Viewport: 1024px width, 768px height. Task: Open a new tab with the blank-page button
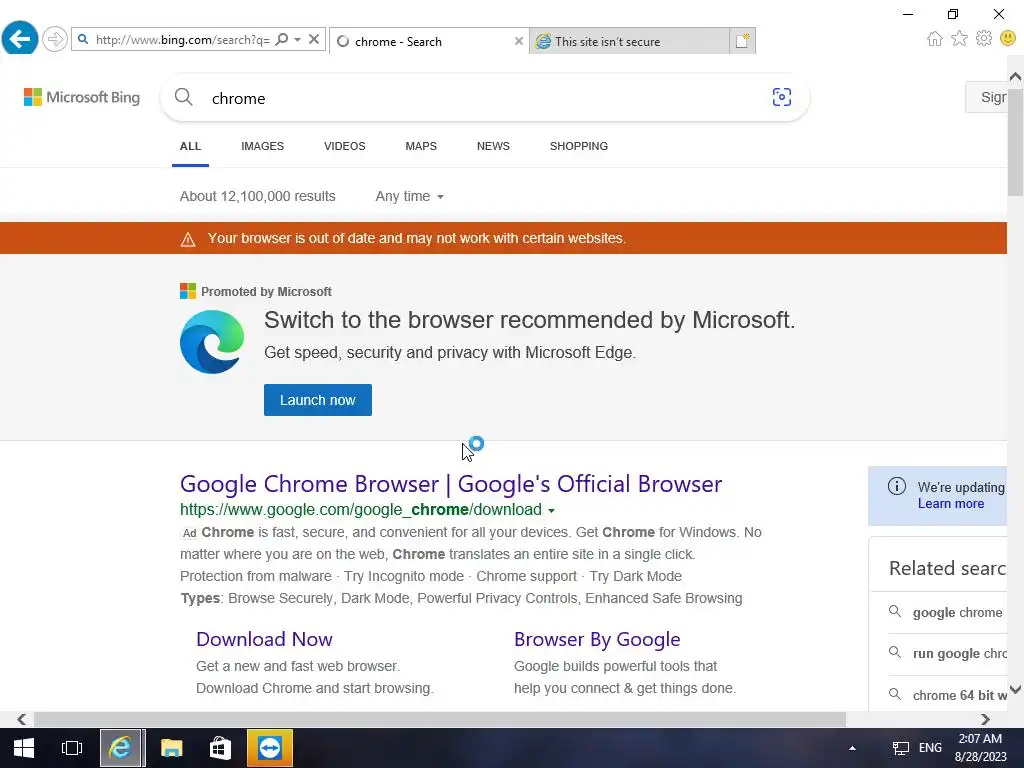point(743,41)
